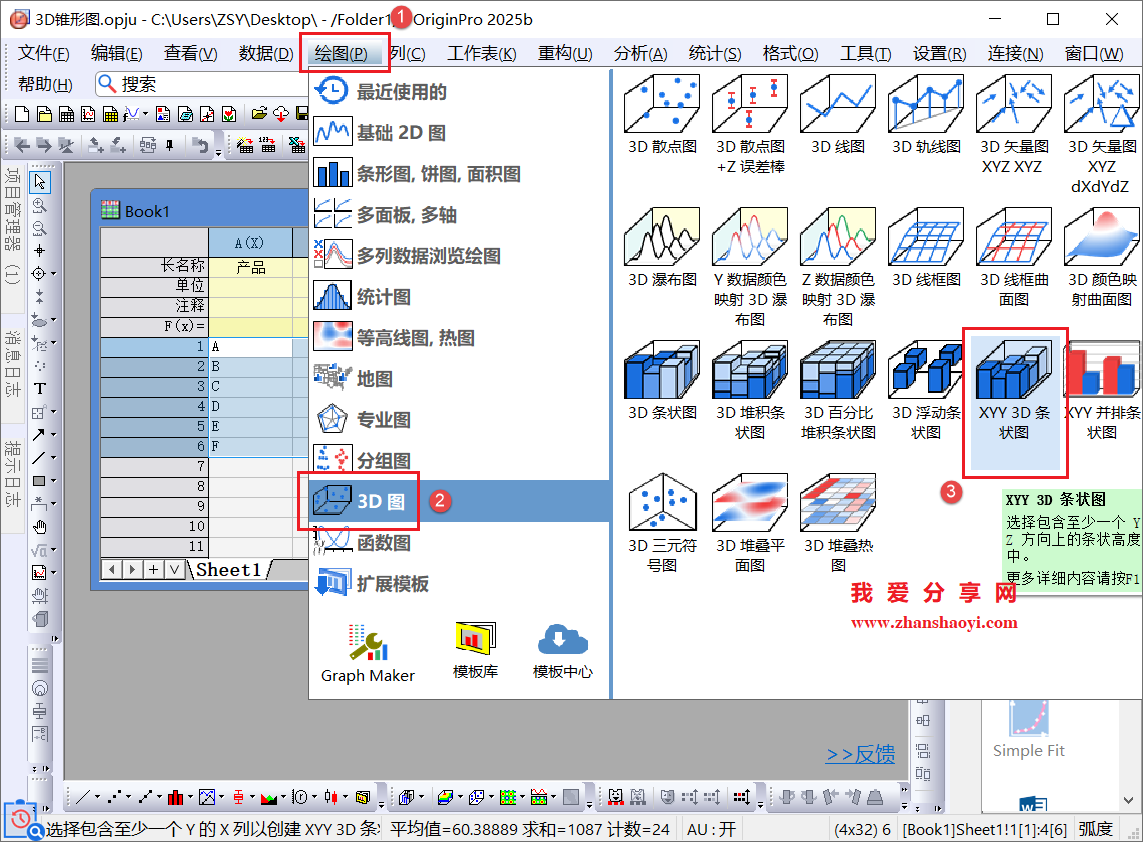1143x842 pixels.
Task: Expand the 等高线图, 热图 category
Action: pyautogui.click(x=415, y=338)
